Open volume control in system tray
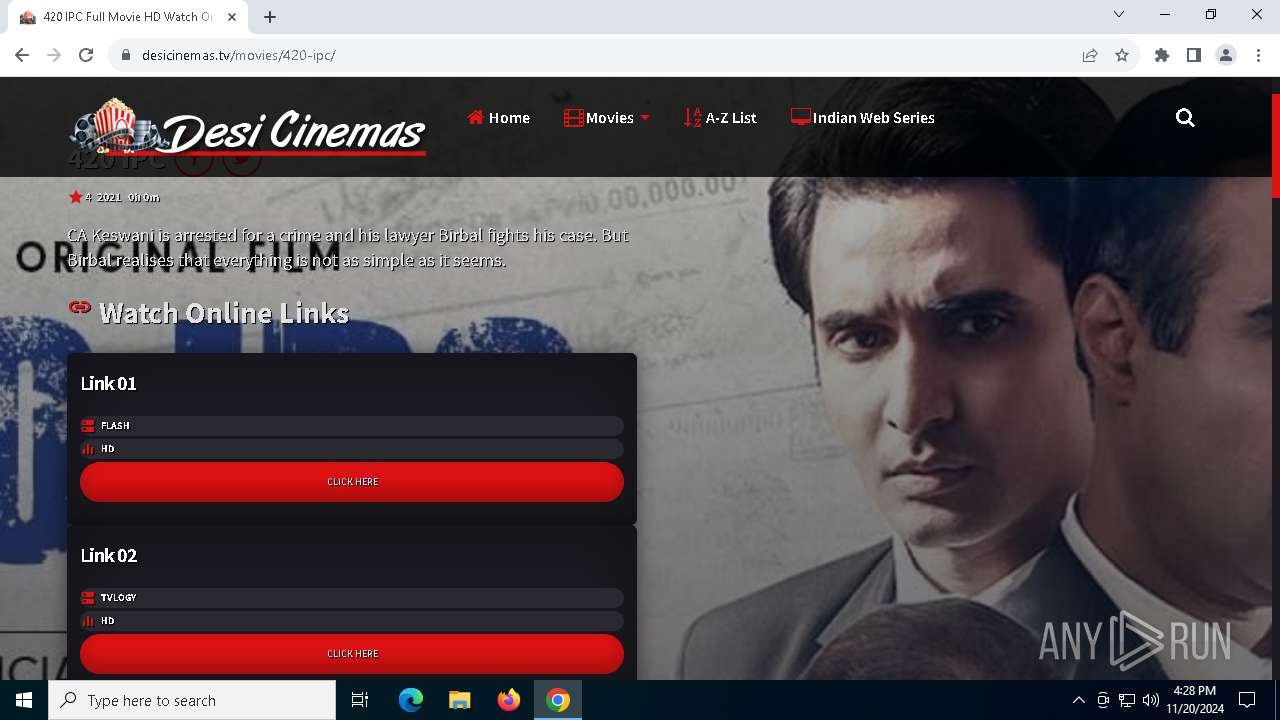This screenshot has width=1280, height=720. click(x=1150, y=700)
